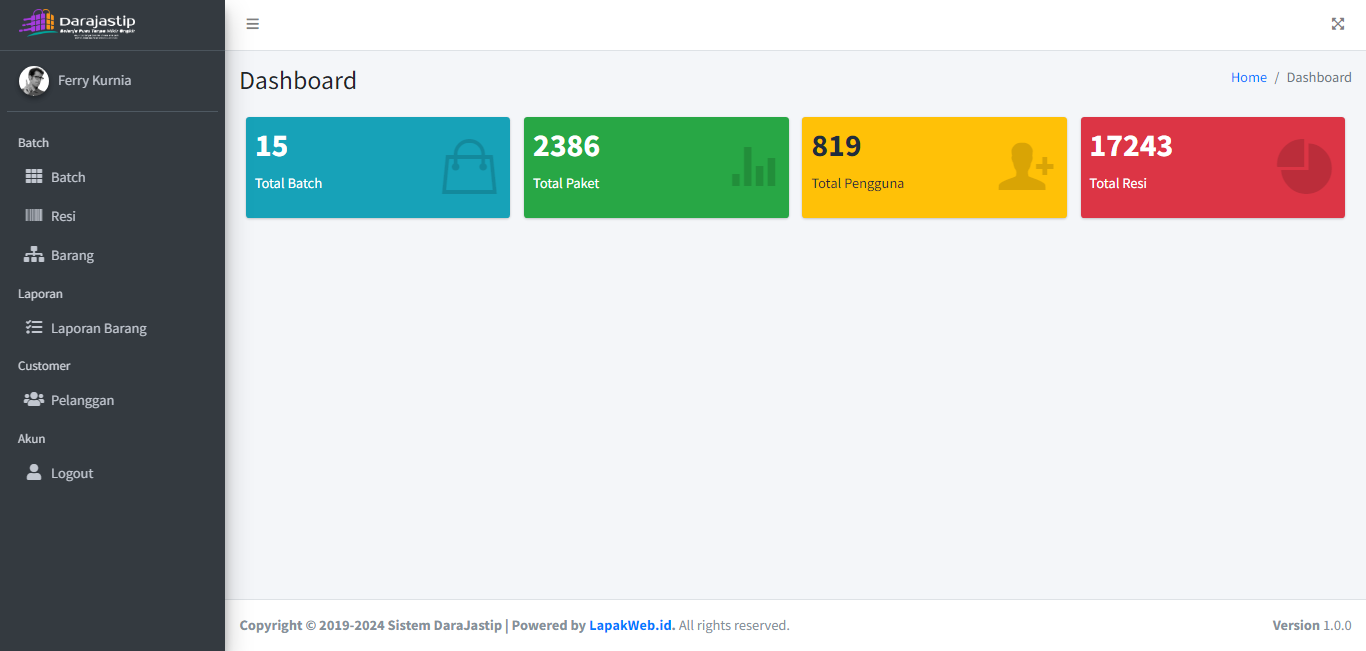Click the red Total Resi card
The height and width of the screenshot is (651, 1366).
pos(1212,167)
